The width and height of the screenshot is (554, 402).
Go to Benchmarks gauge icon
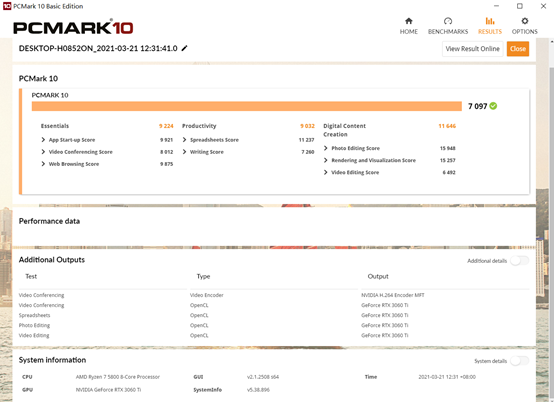coord(448,21)
